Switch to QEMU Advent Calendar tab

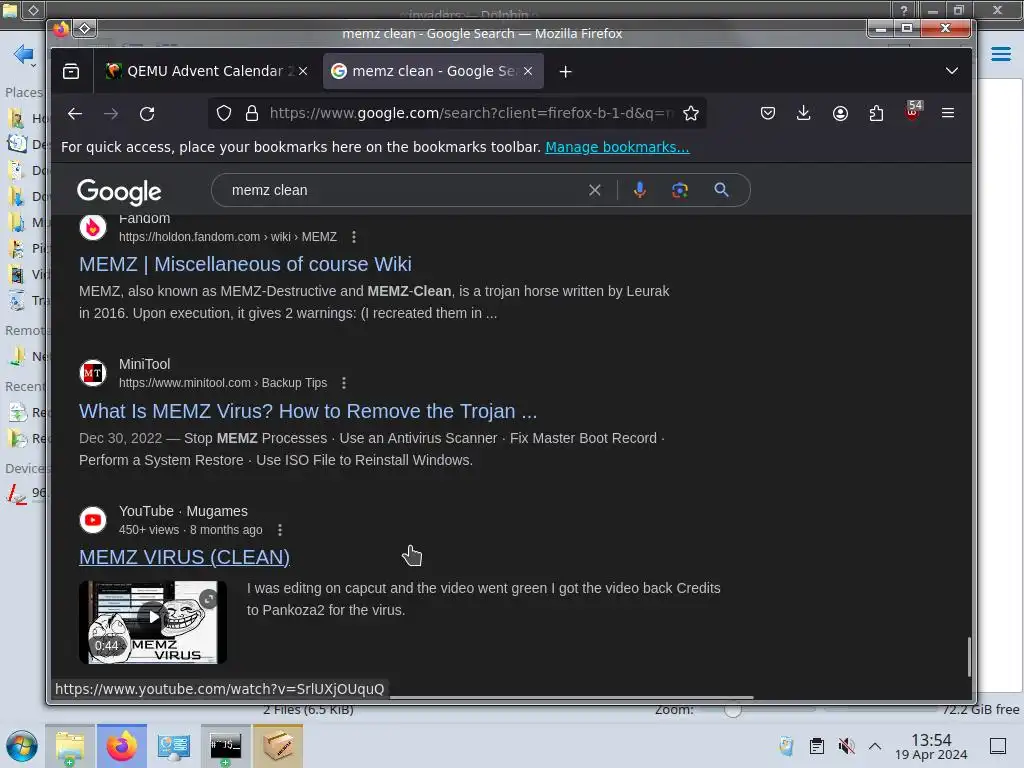(206, 71)
